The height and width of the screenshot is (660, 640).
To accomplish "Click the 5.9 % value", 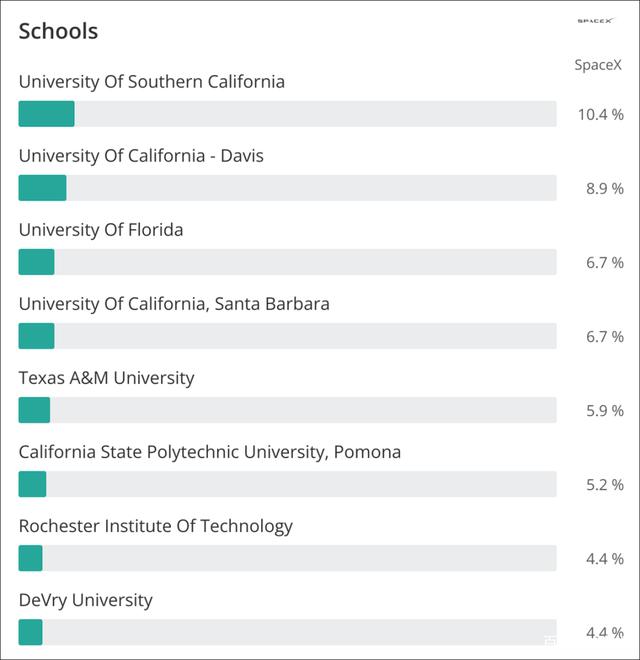I will [604, 410].
